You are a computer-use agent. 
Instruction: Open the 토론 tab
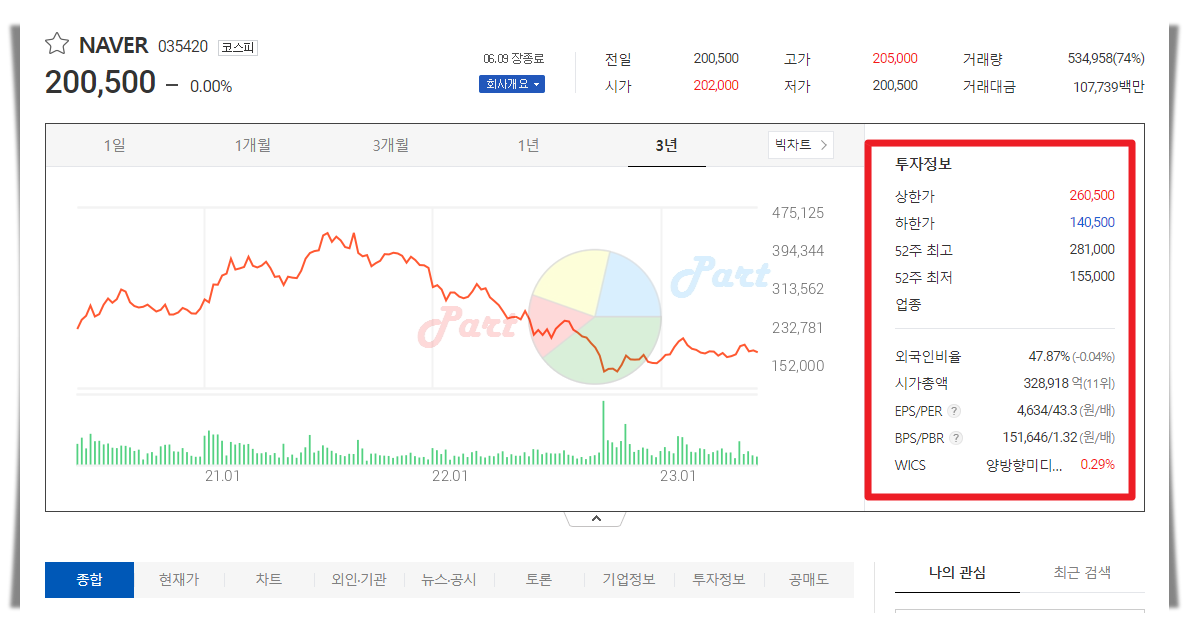[539, 580]
